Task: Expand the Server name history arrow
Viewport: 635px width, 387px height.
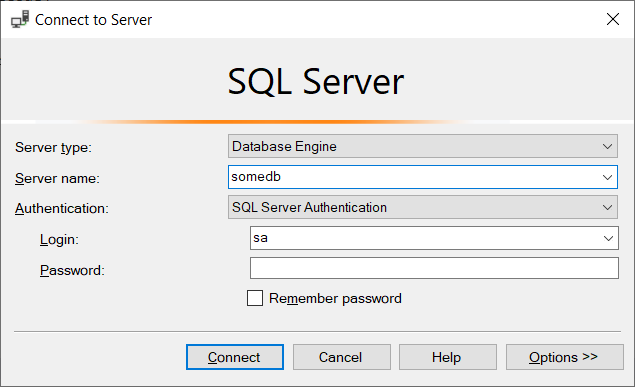Action: [607, 177]
